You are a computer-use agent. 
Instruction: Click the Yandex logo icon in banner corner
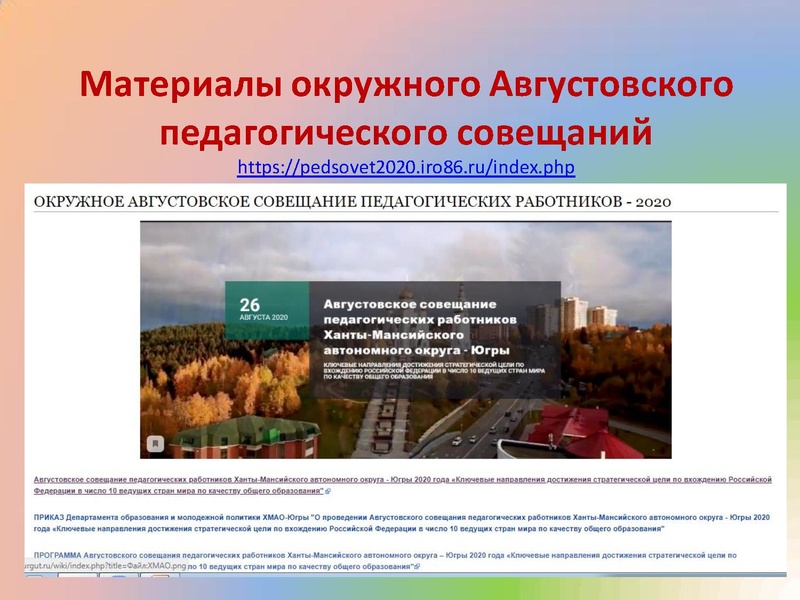(x=156, y=442)
